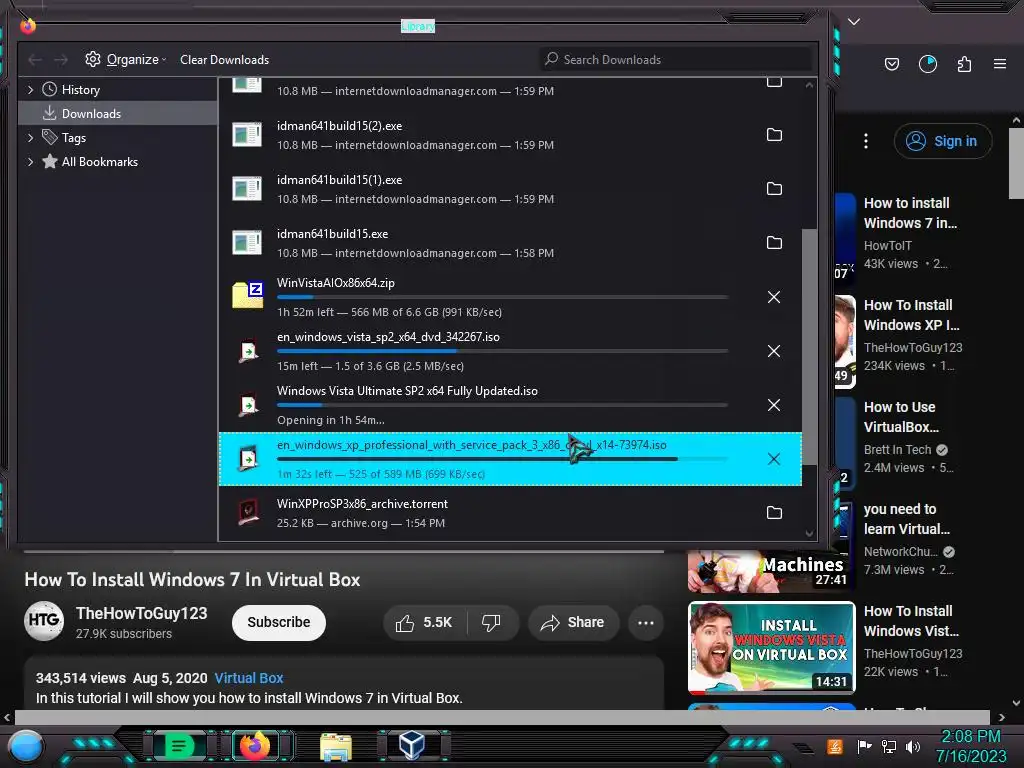Open folder for idman641build15(1).exe download

[x=774, y=189]
